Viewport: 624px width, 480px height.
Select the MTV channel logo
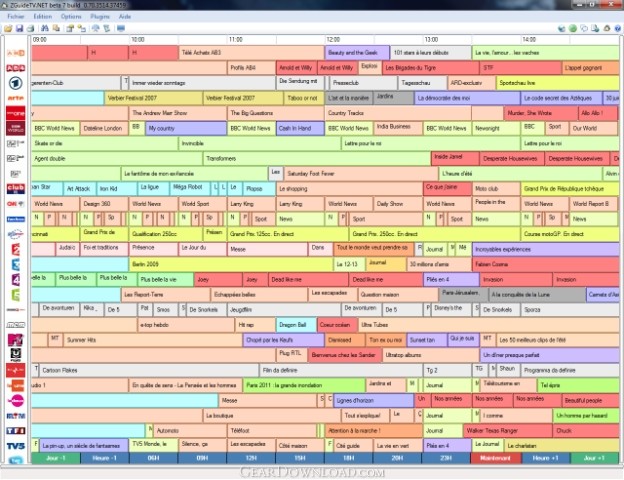(x=16, y=340)
